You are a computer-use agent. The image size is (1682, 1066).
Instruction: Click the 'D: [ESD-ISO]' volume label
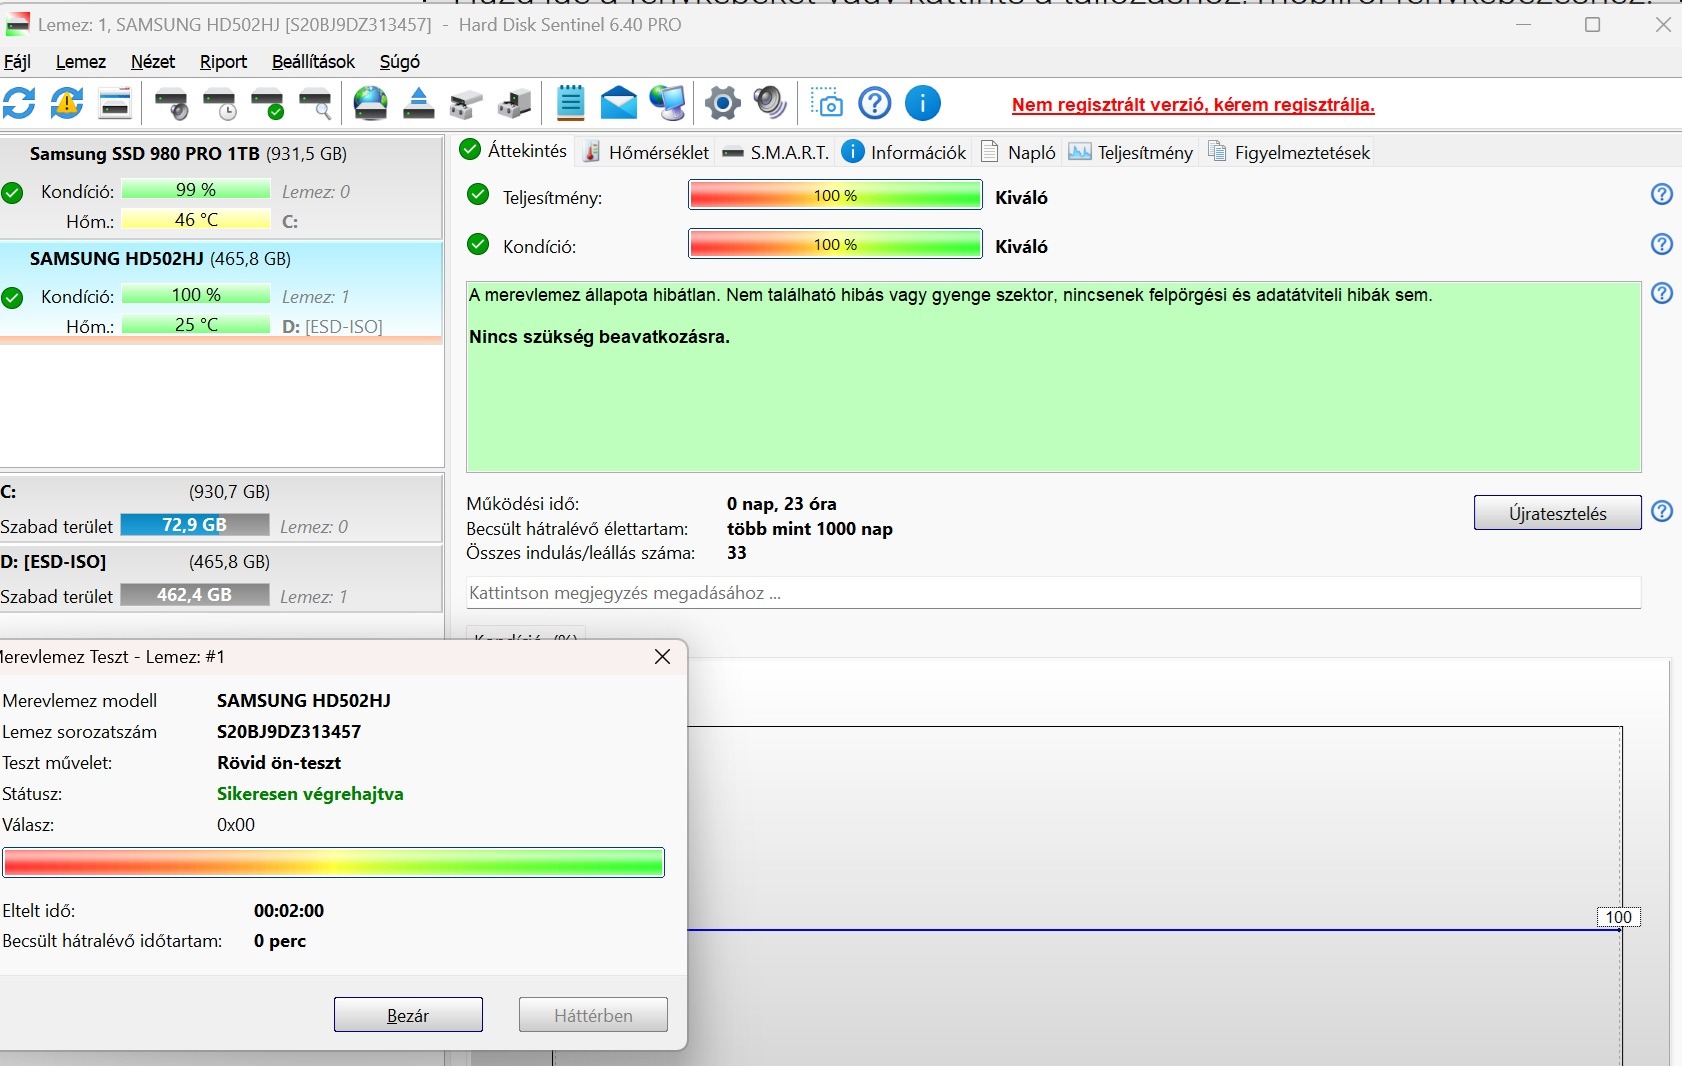click(x=53, y=562)
